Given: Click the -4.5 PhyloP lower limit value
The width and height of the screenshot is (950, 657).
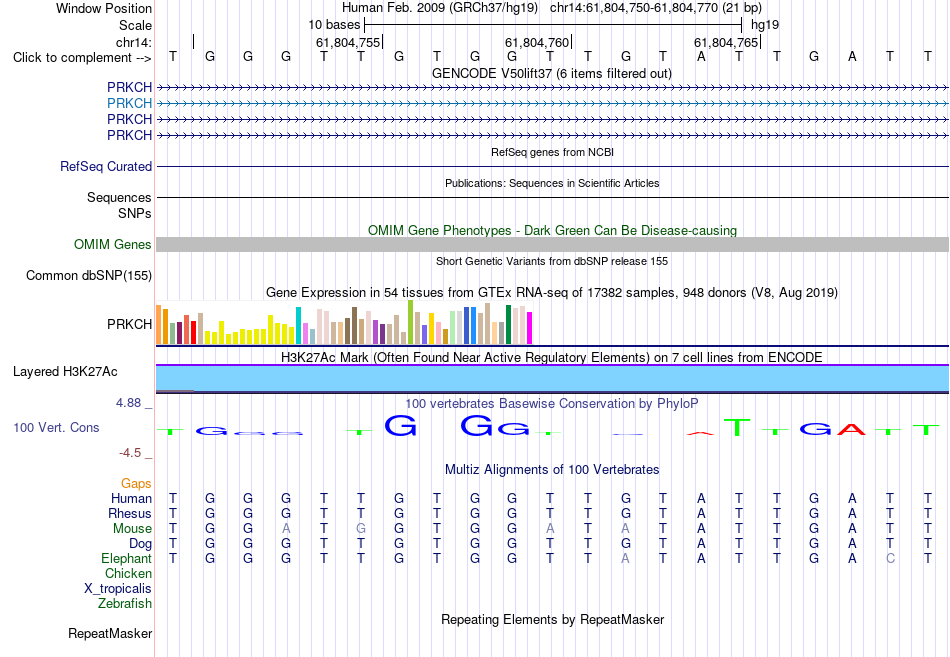Looking at the screenshot, I should tap(130, 453).
